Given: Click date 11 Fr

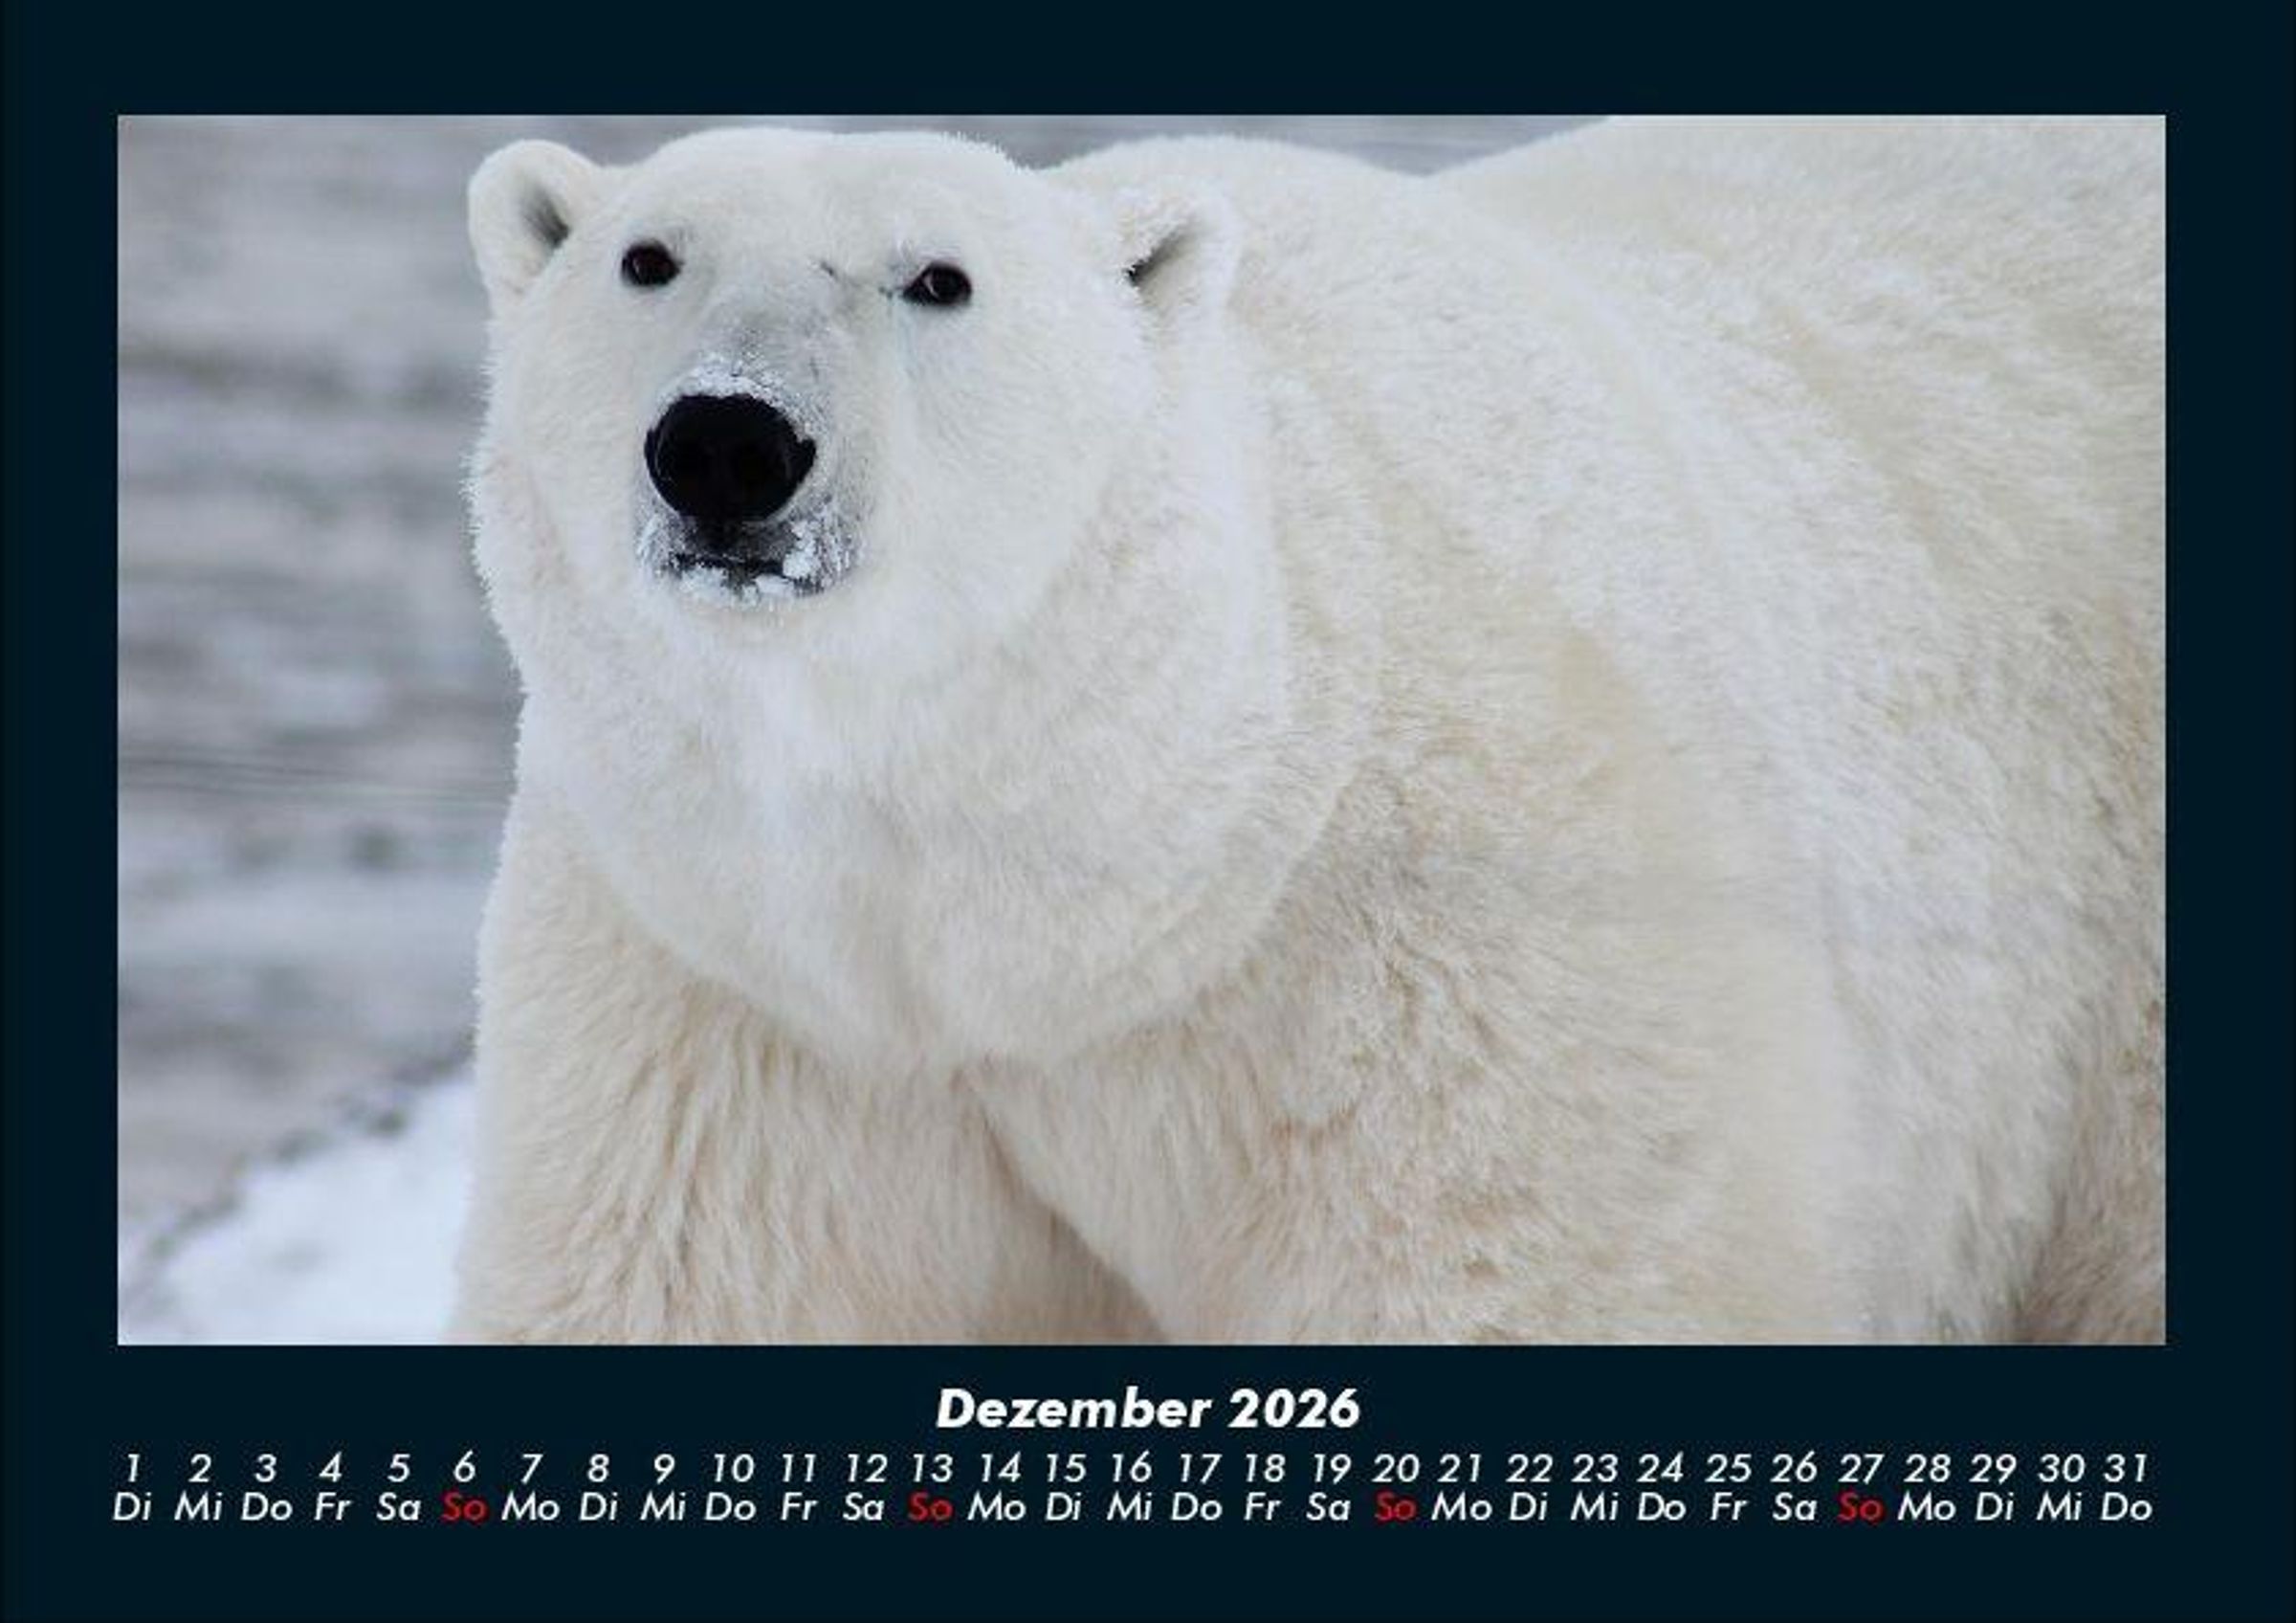Looking at the screenshot, I should tap(798, 1488).
